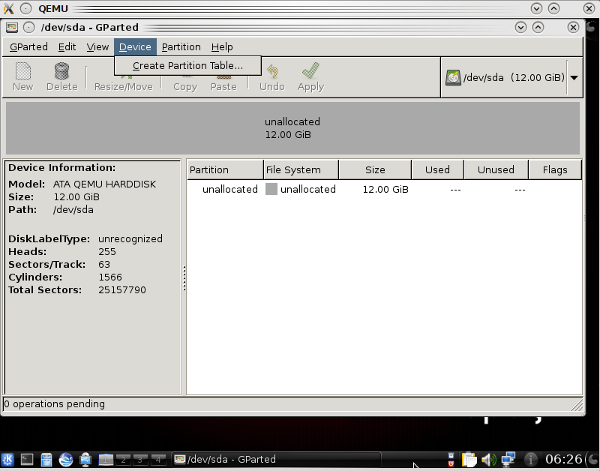
Task: Click the Partition column header
Action: click(x=225, y=169)
